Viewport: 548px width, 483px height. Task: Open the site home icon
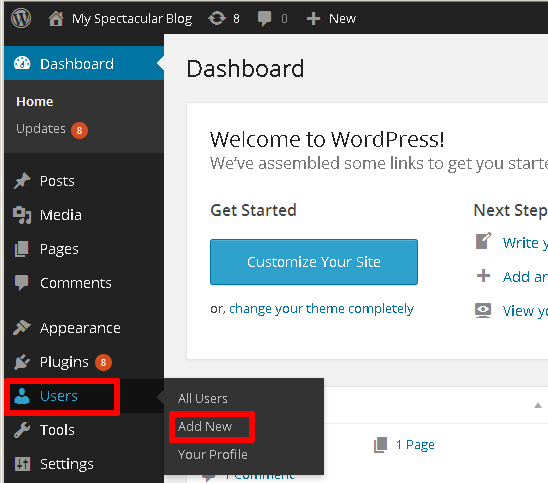point(56,19)
